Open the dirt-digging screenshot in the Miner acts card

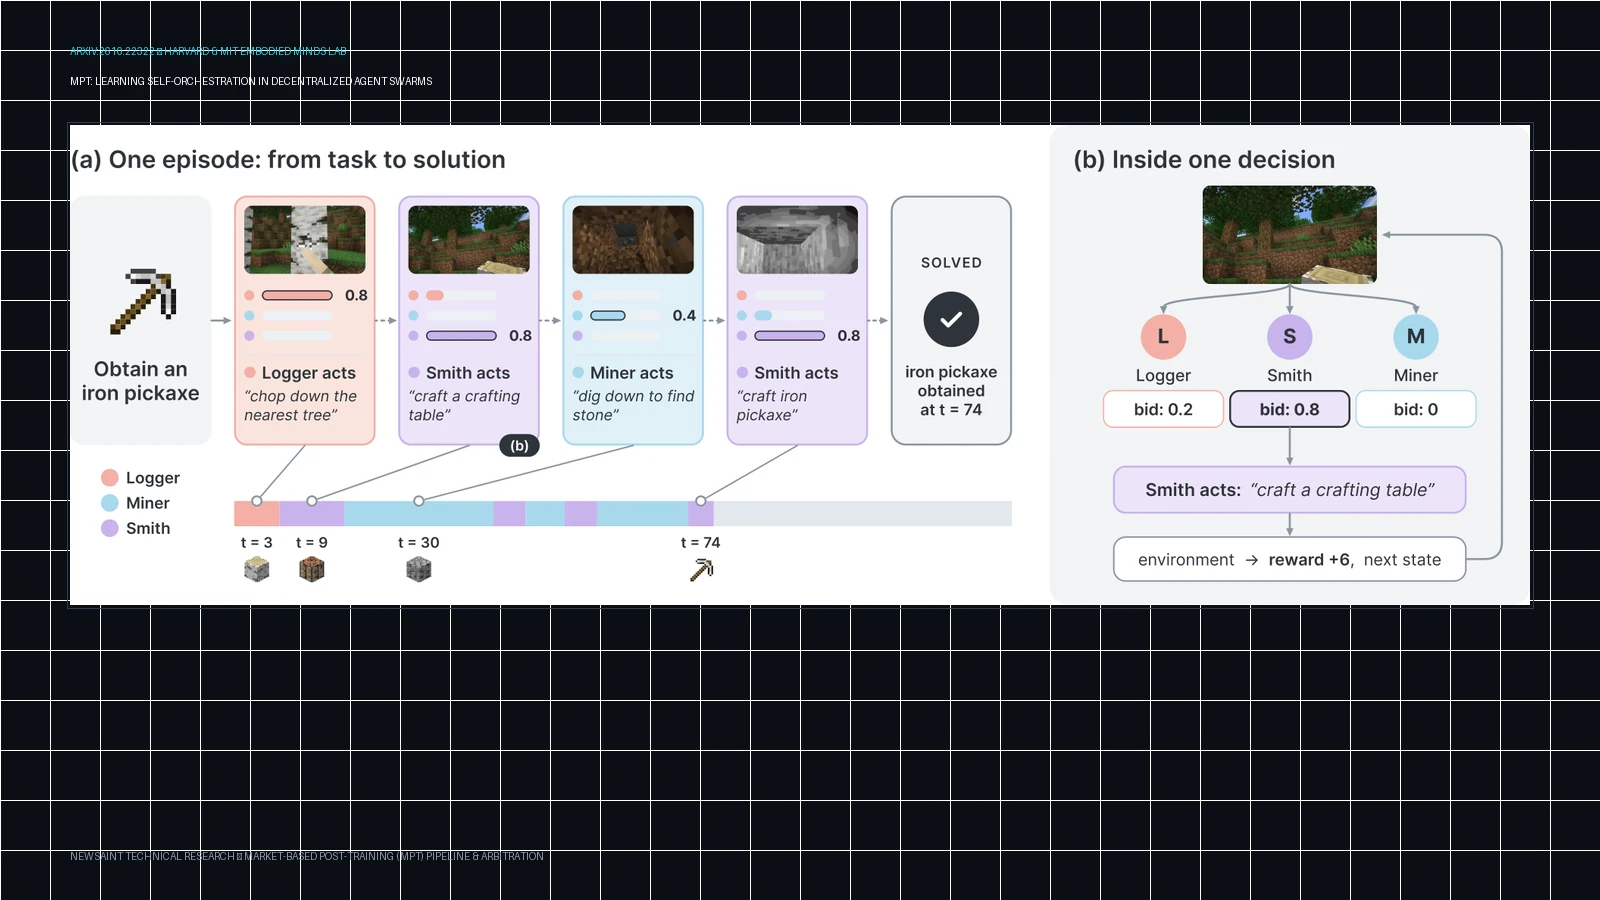pos(633,240)
